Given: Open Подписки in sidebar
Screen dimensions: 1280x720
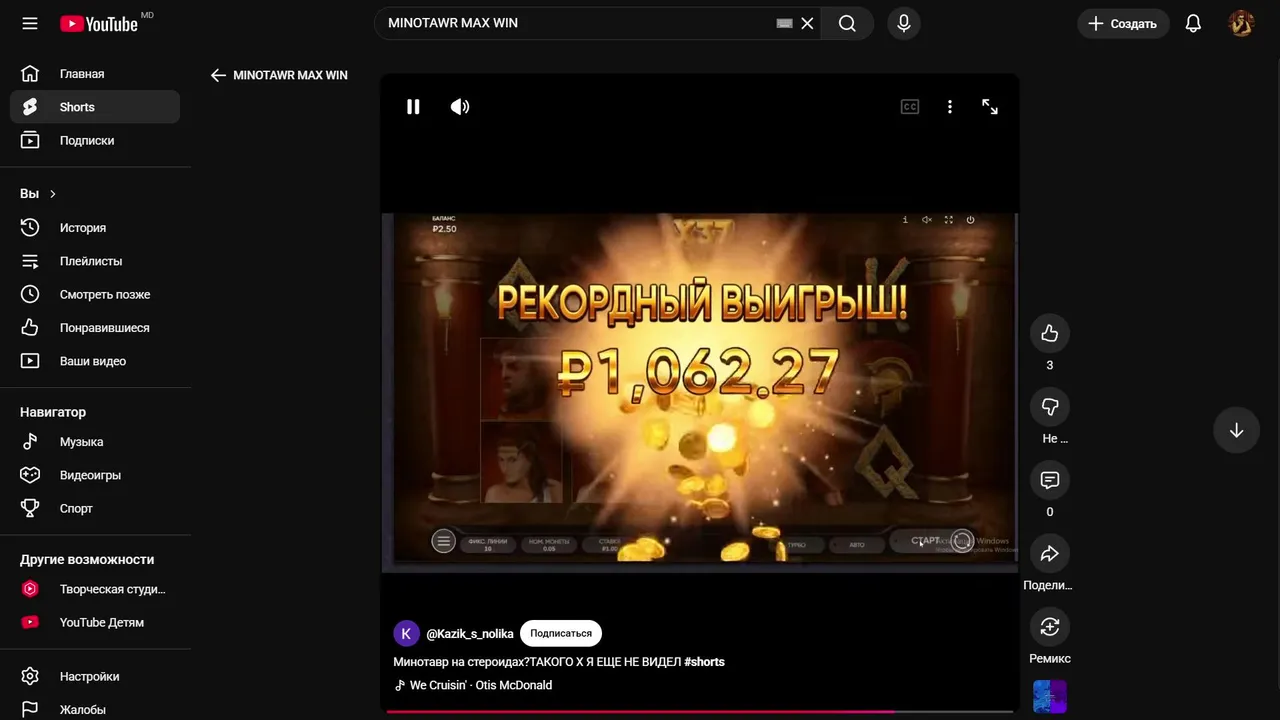Looking at the screenshot, I should (x=95, y=140).
